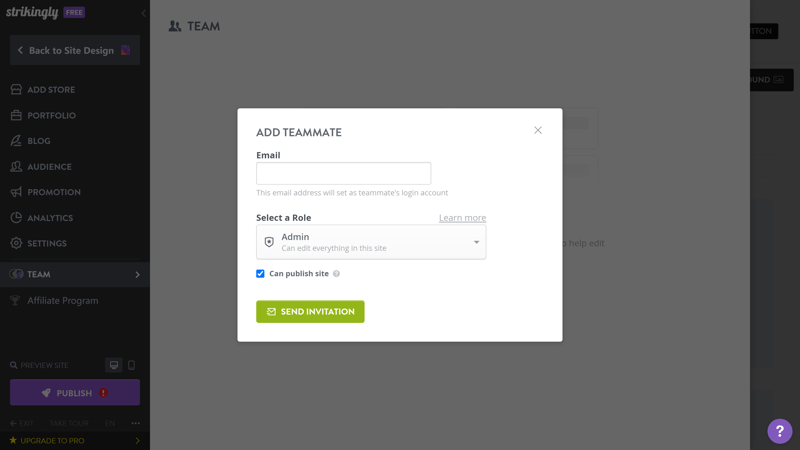Uncheck the Can publish site checkbox
Screen dimensions: 800x450
click(x=260, y=273)
